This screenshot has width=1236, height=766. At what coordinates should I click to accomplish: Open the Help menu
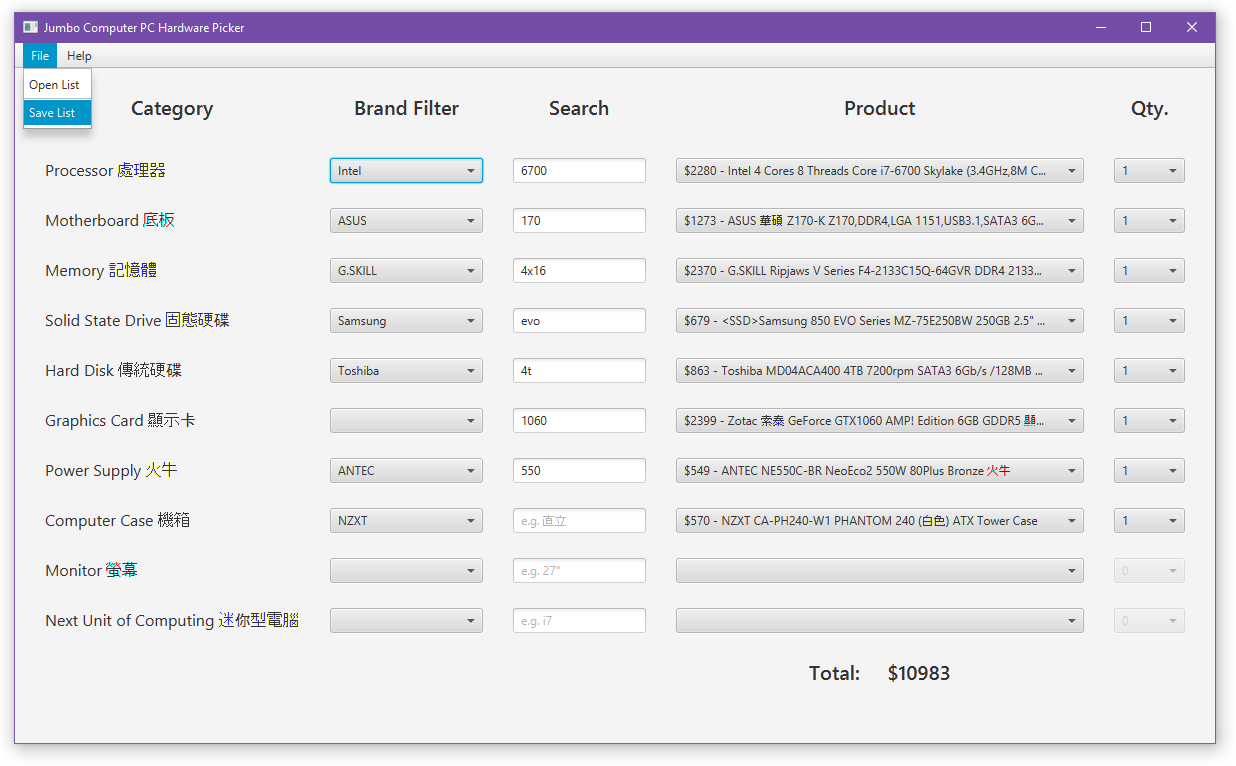click(79, 56)
